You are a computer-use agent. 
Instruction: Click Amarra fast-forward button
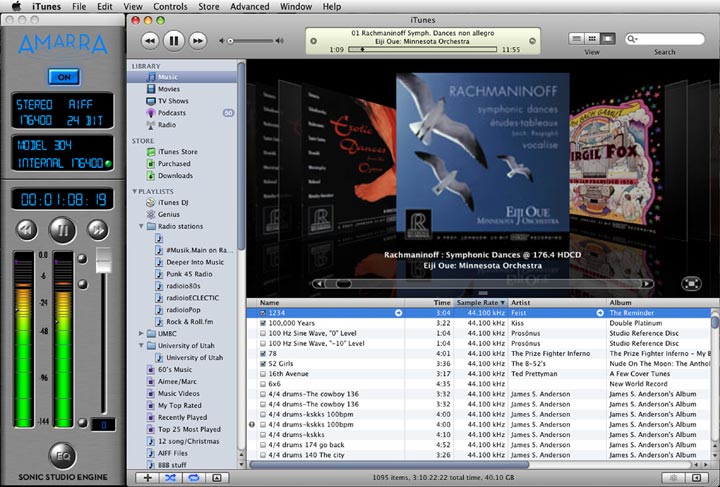pos(98,230)
